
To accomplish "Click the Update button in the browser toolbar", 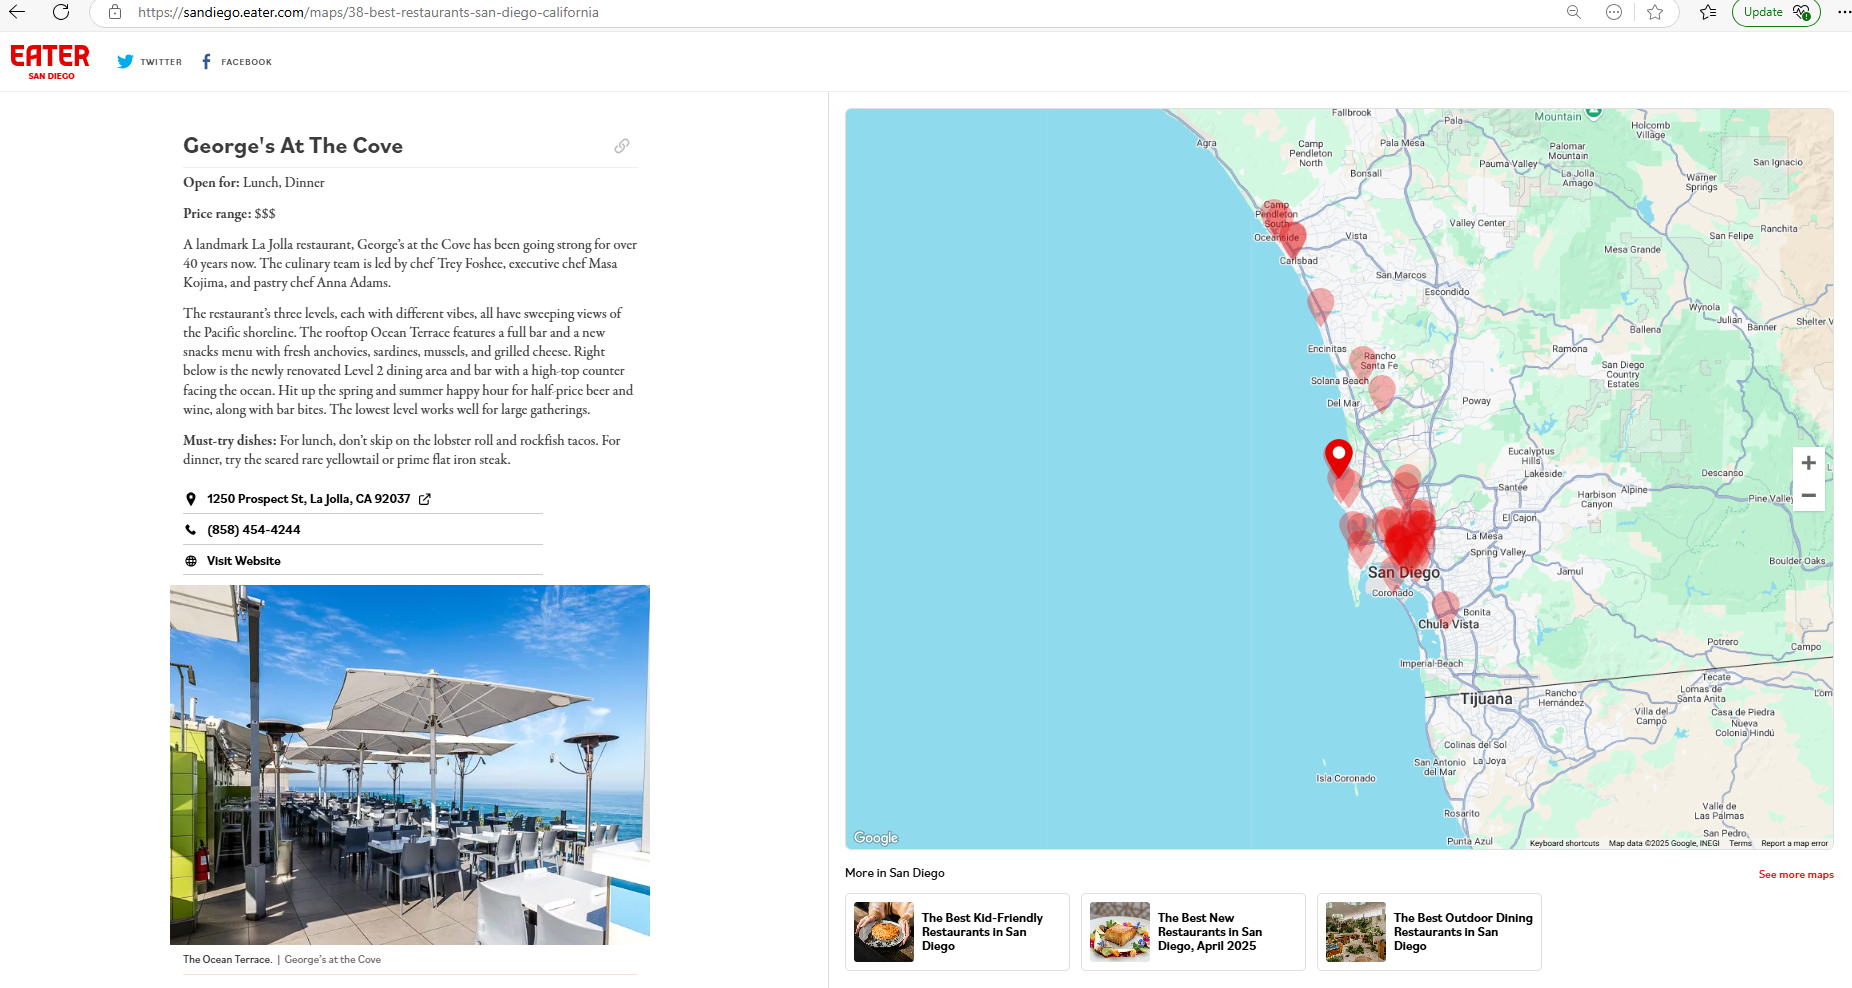I will coord(1776,12).
